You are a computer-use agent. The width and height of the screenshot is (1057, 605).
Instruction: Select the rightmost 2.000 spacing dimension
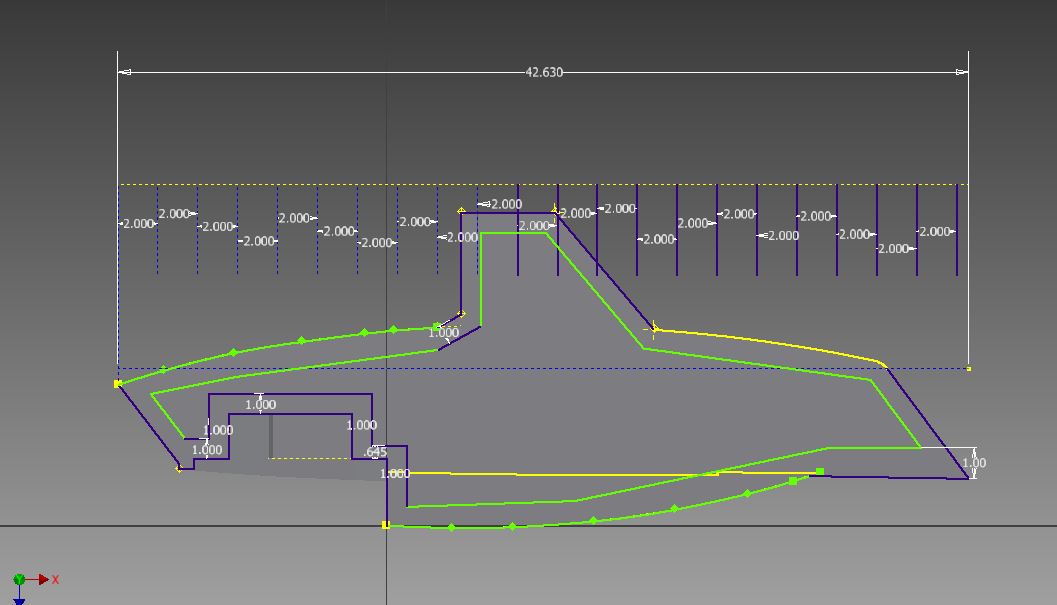[x=936, y=231]
